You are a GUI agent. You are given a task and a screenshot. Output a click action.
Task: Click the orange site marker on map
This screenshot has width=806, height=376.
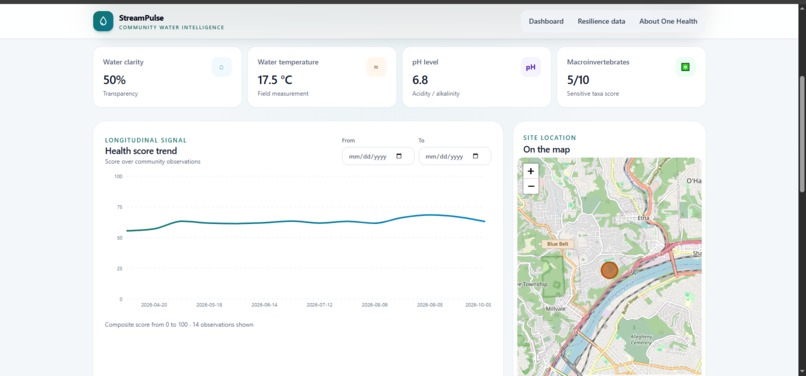tap(609, 270)
